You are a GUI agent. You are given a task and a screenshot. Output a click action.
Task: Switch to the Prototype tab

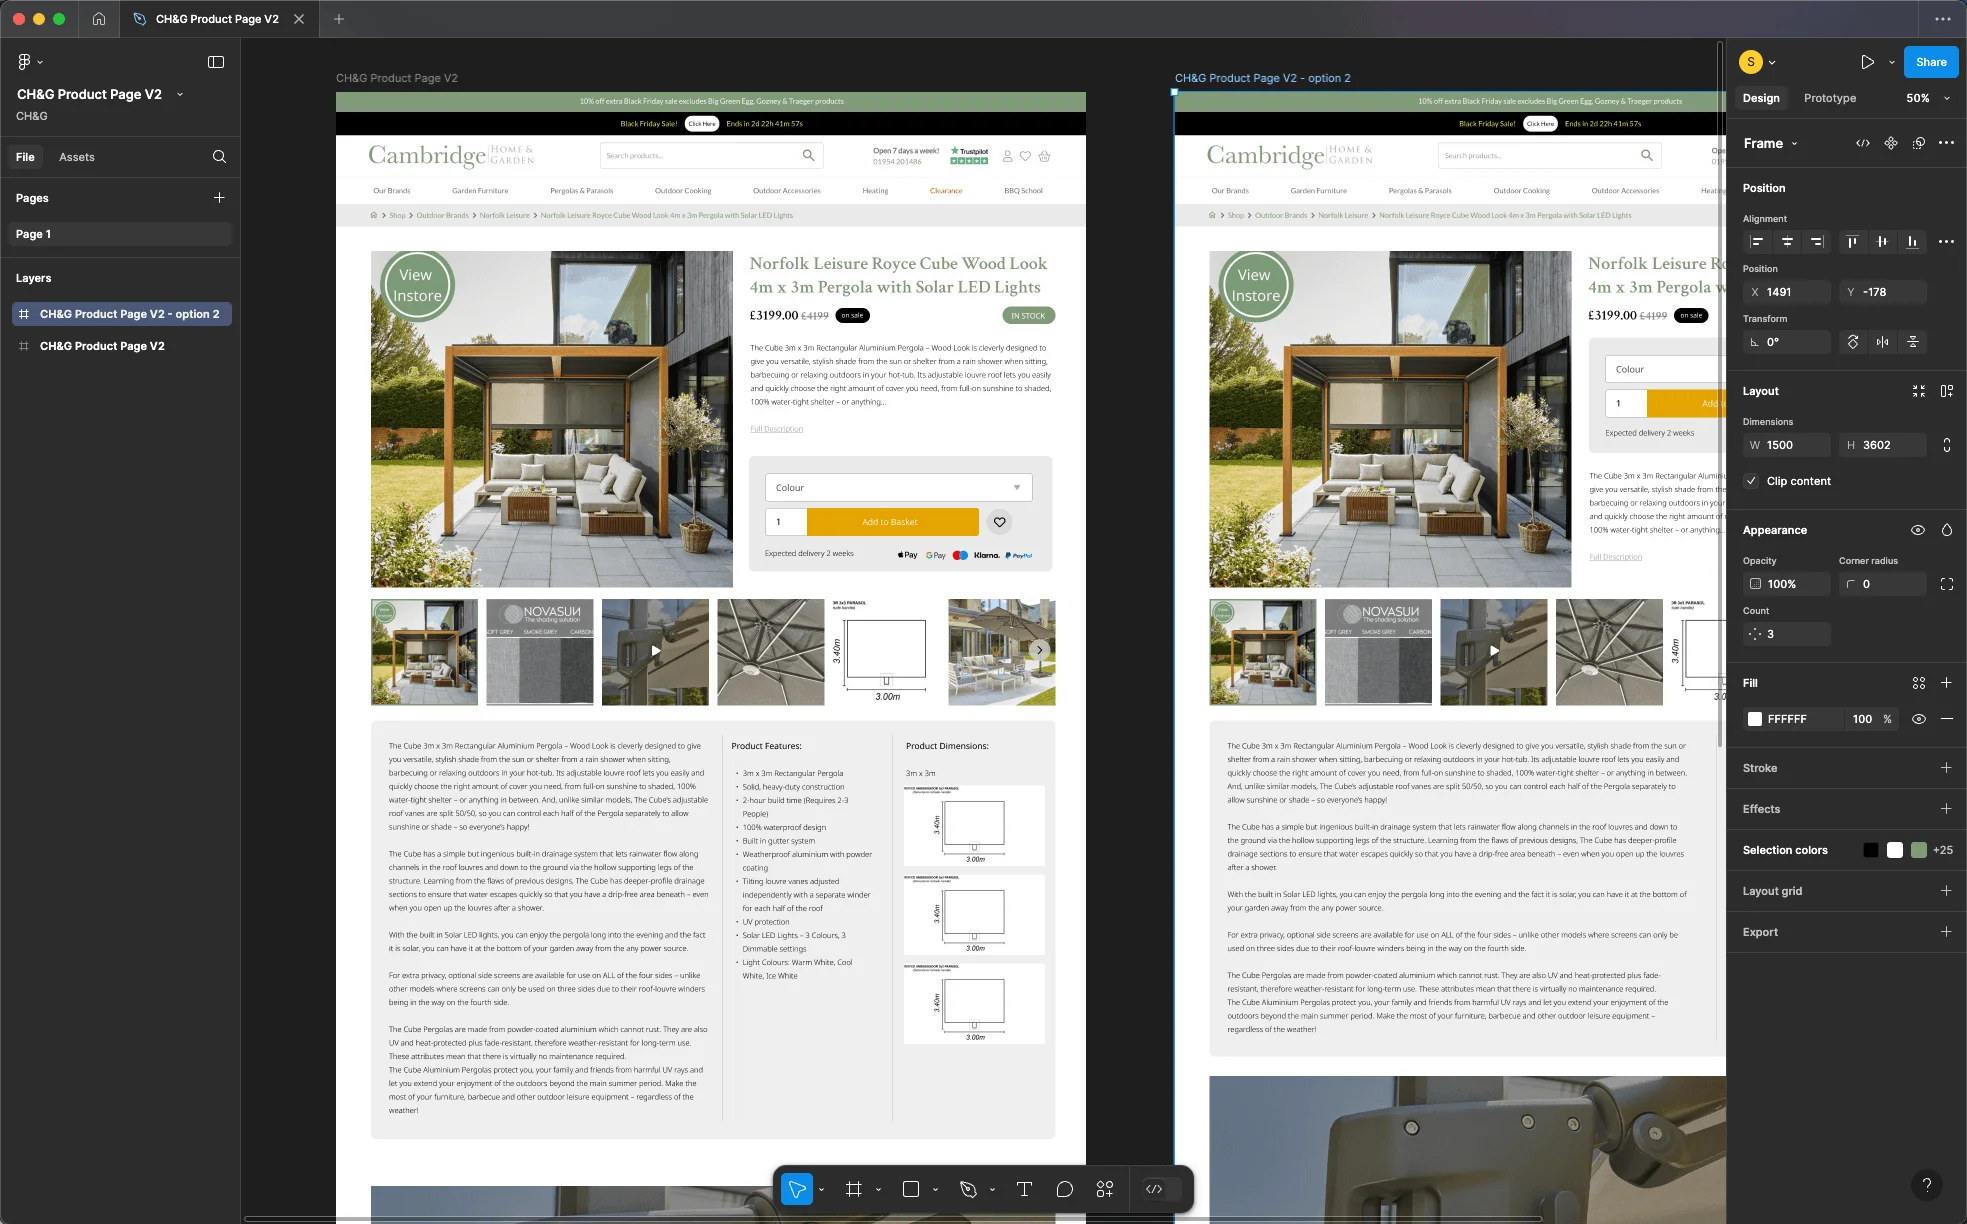(x=1829, y=98)
